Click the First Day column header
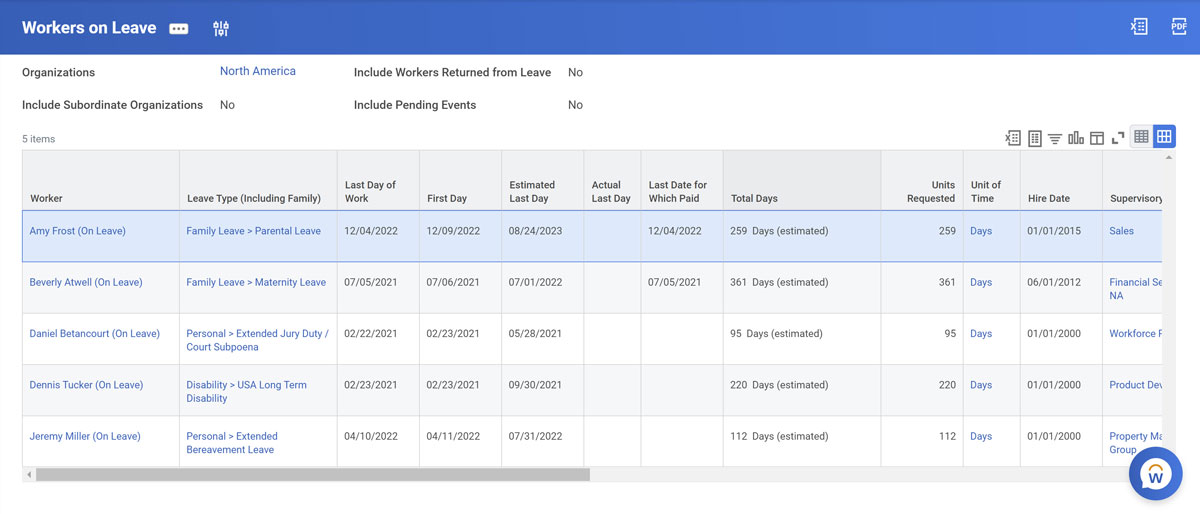Screen dimensions: 1200x514 click(x=460, y=181)
